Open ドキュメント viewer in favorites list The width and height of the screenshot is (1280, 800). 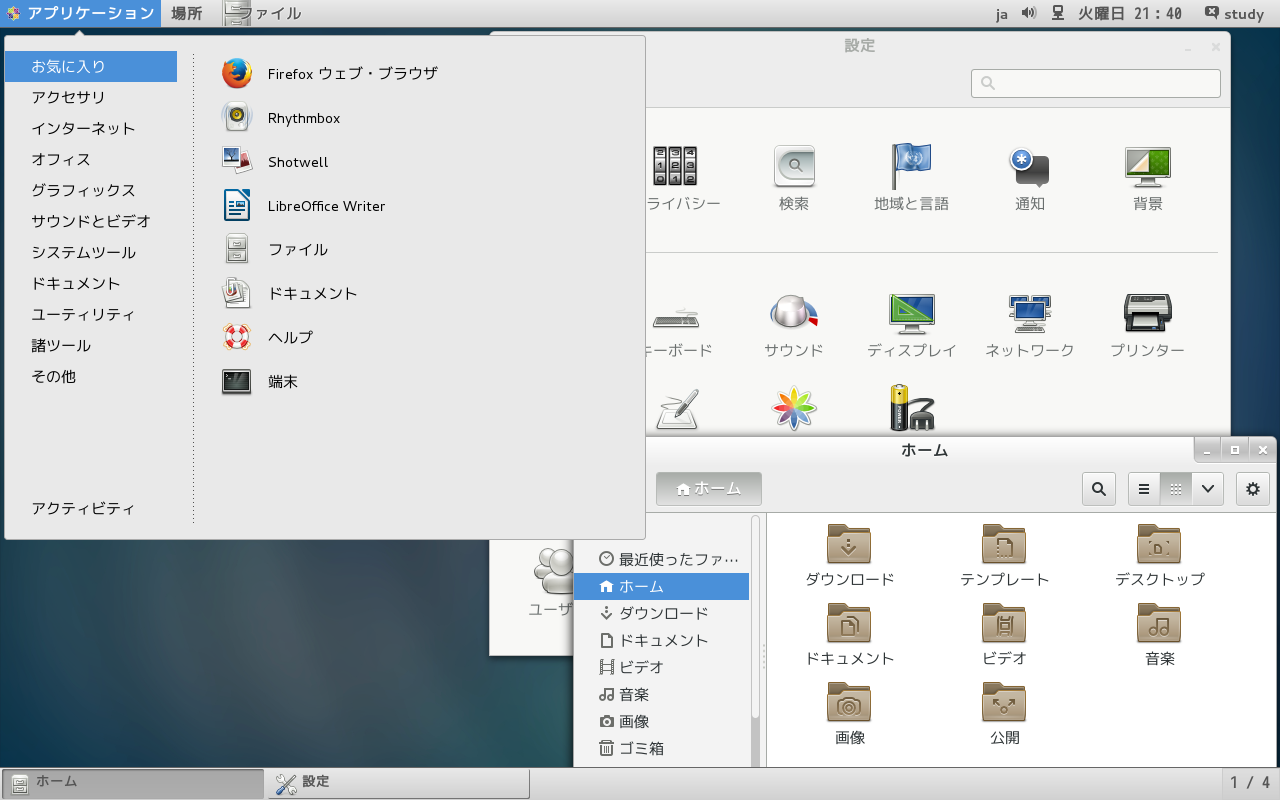(289, 293)
